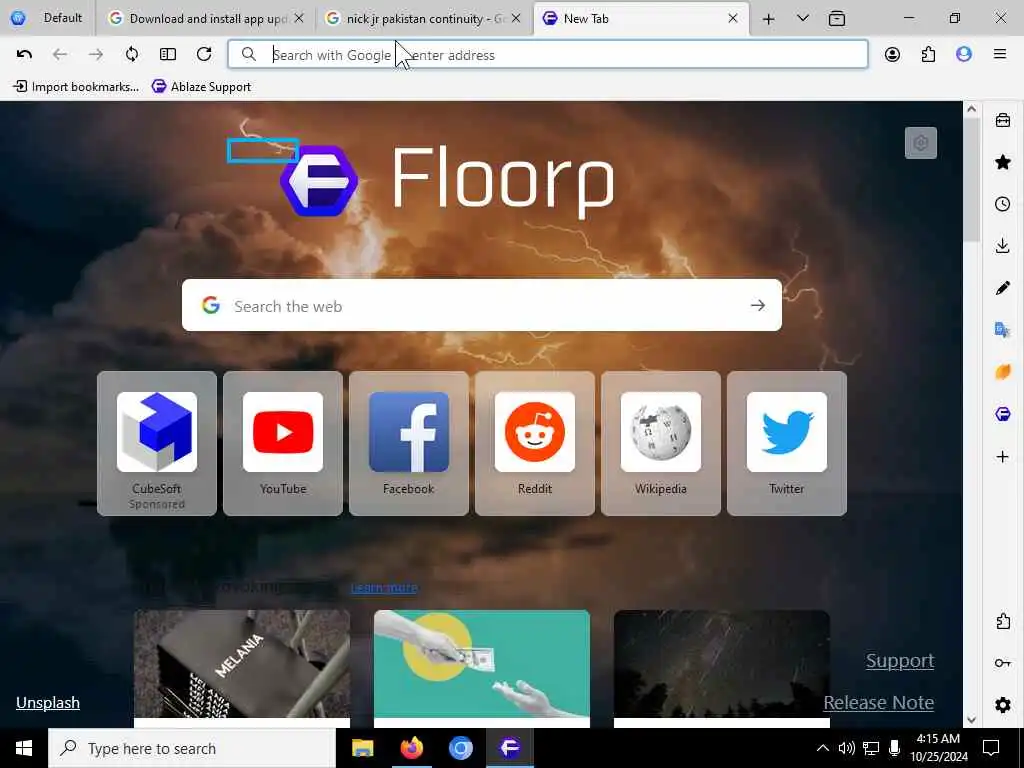Open the account icon in toolbar
This screenshot has height=768, width=1024.
point(892,54)
